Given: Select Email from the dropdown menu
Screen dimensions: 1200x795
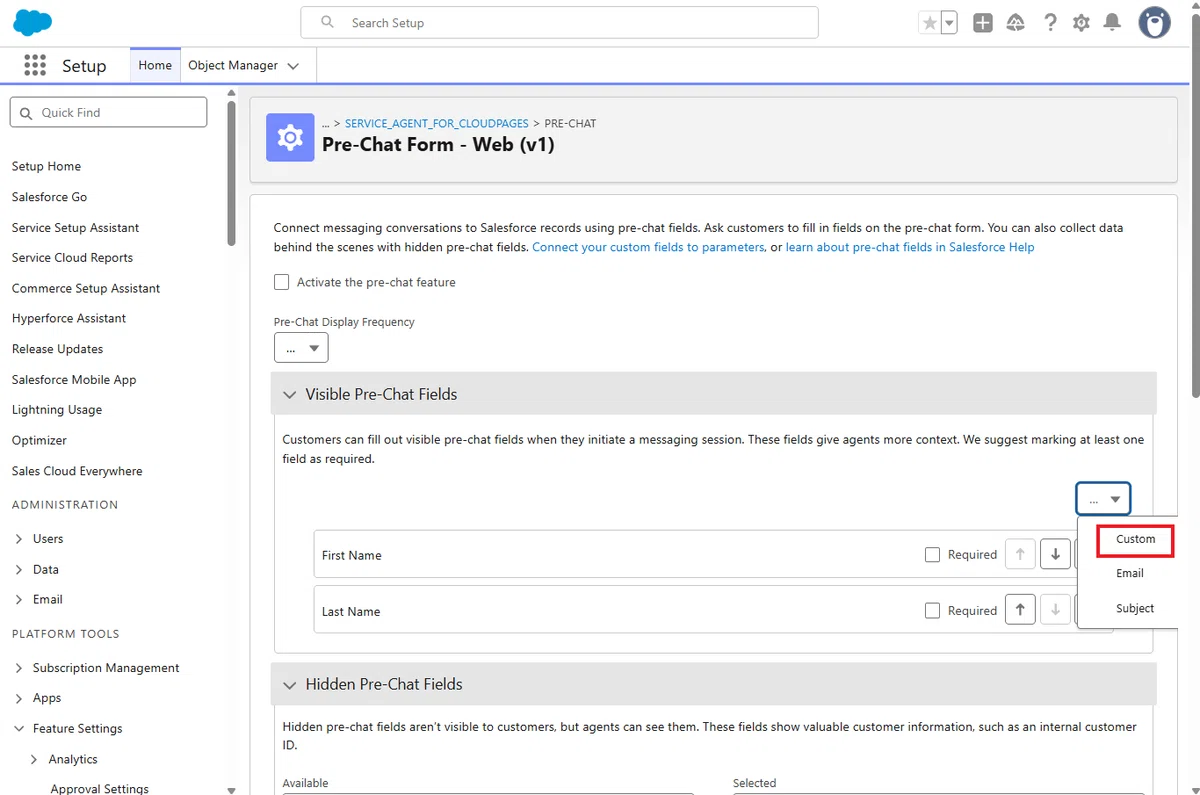Looking at the screenshot, I should (1130, 573).
